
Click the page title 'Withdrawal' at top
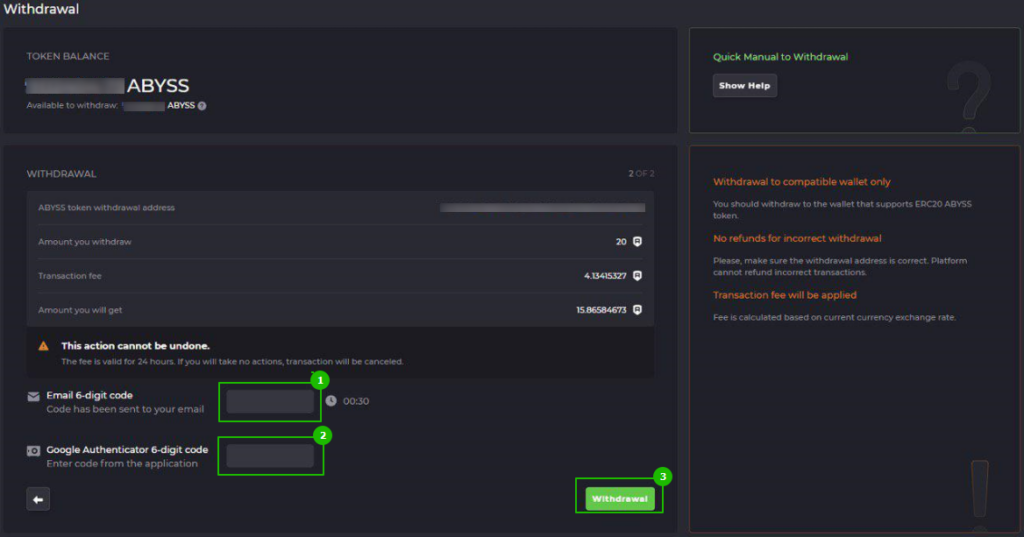[x=40, y=9]
